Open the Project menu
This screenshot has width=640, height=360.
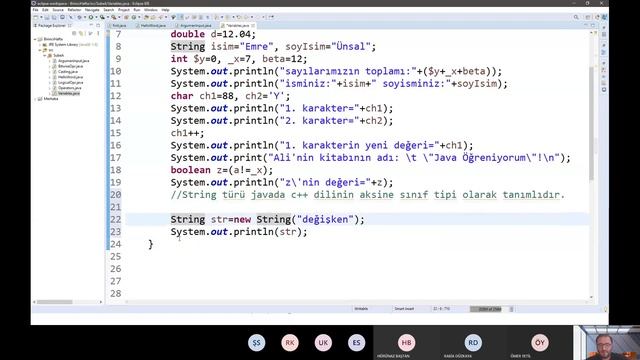point(124,10)
